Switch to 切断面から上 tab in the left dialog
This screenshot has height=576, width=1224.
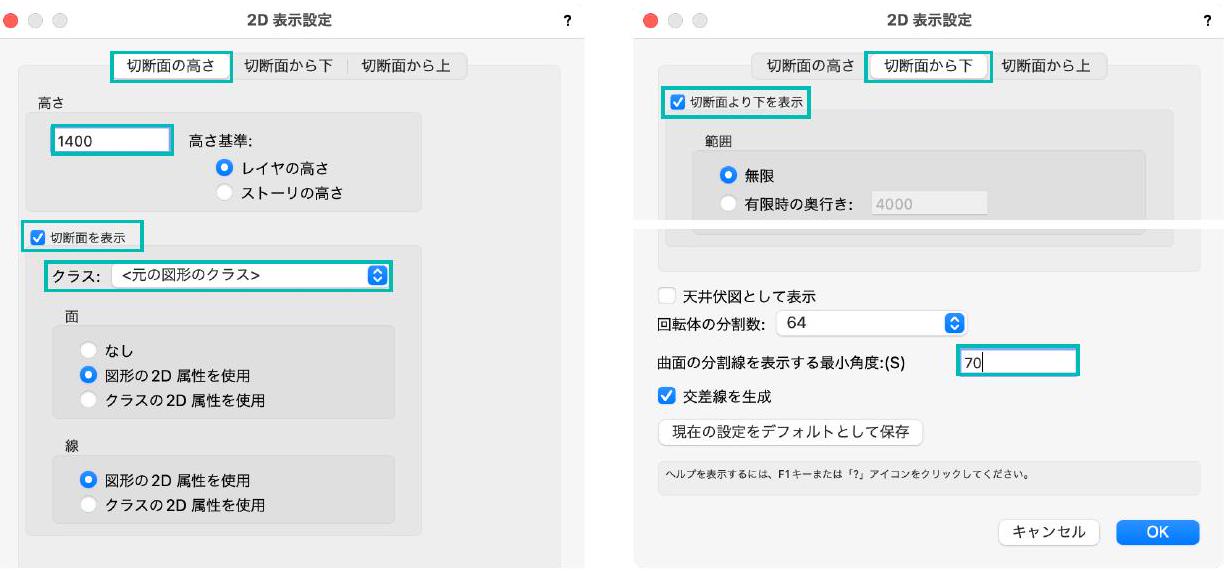click(x=406, y=66)
